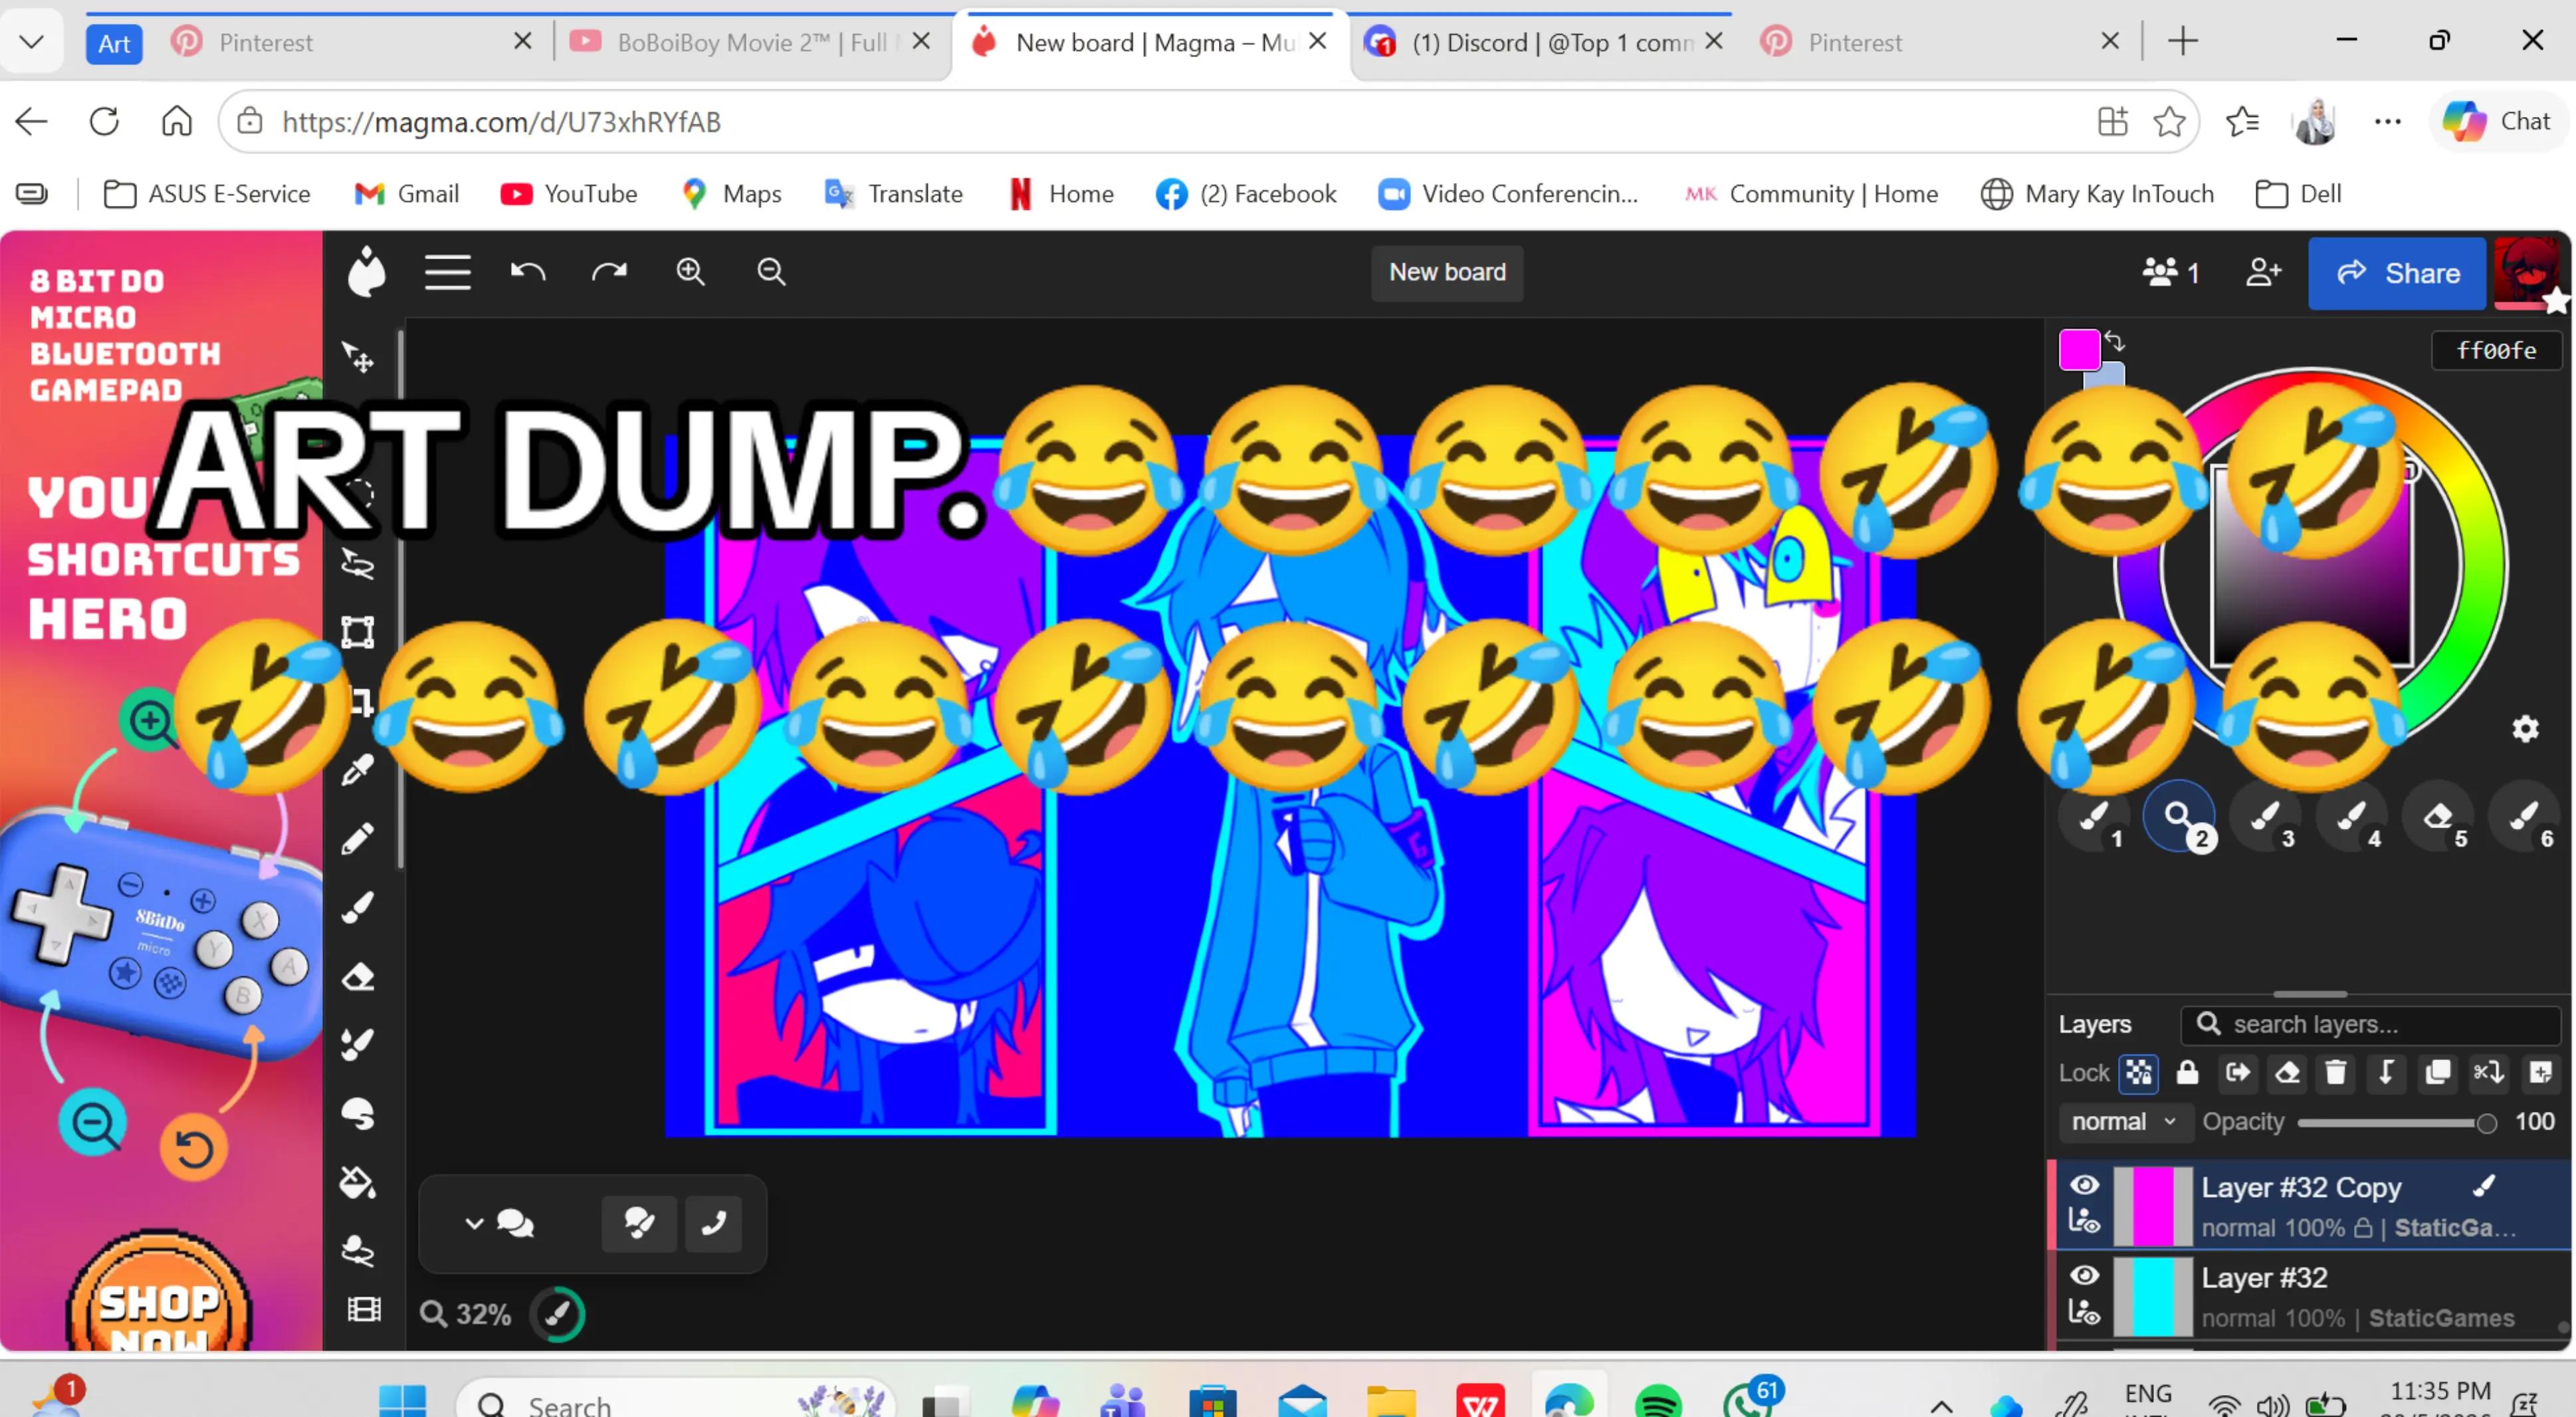The height and width of the screenshot is (1417, 2576).
Task: Select the Transform tool
Action: [x=358, y=633]
